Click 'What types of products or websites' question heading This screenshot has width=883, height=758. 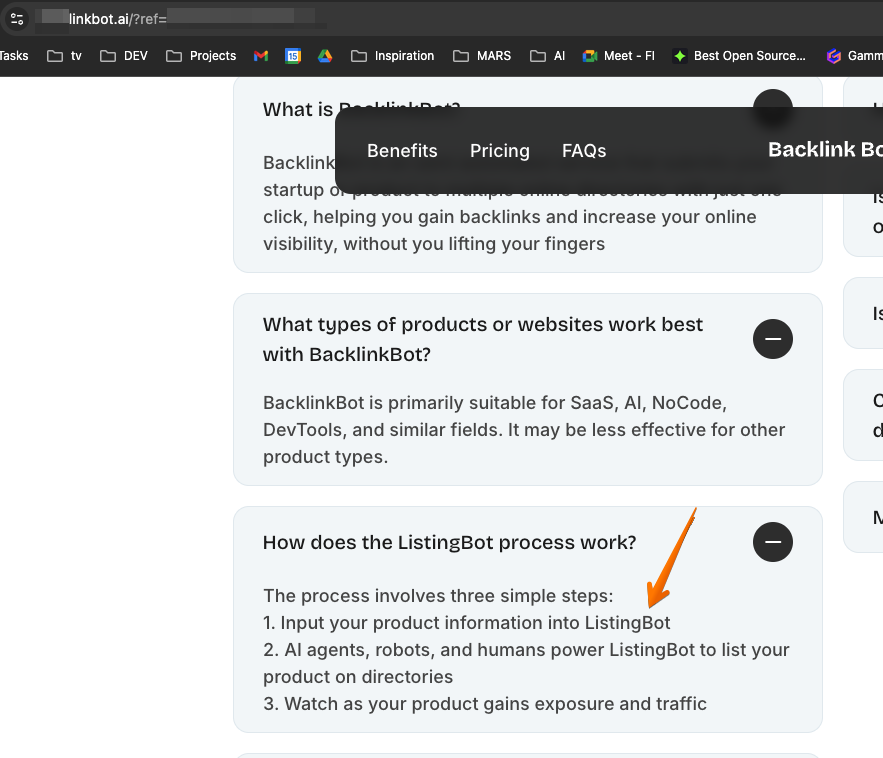(483, 340)
